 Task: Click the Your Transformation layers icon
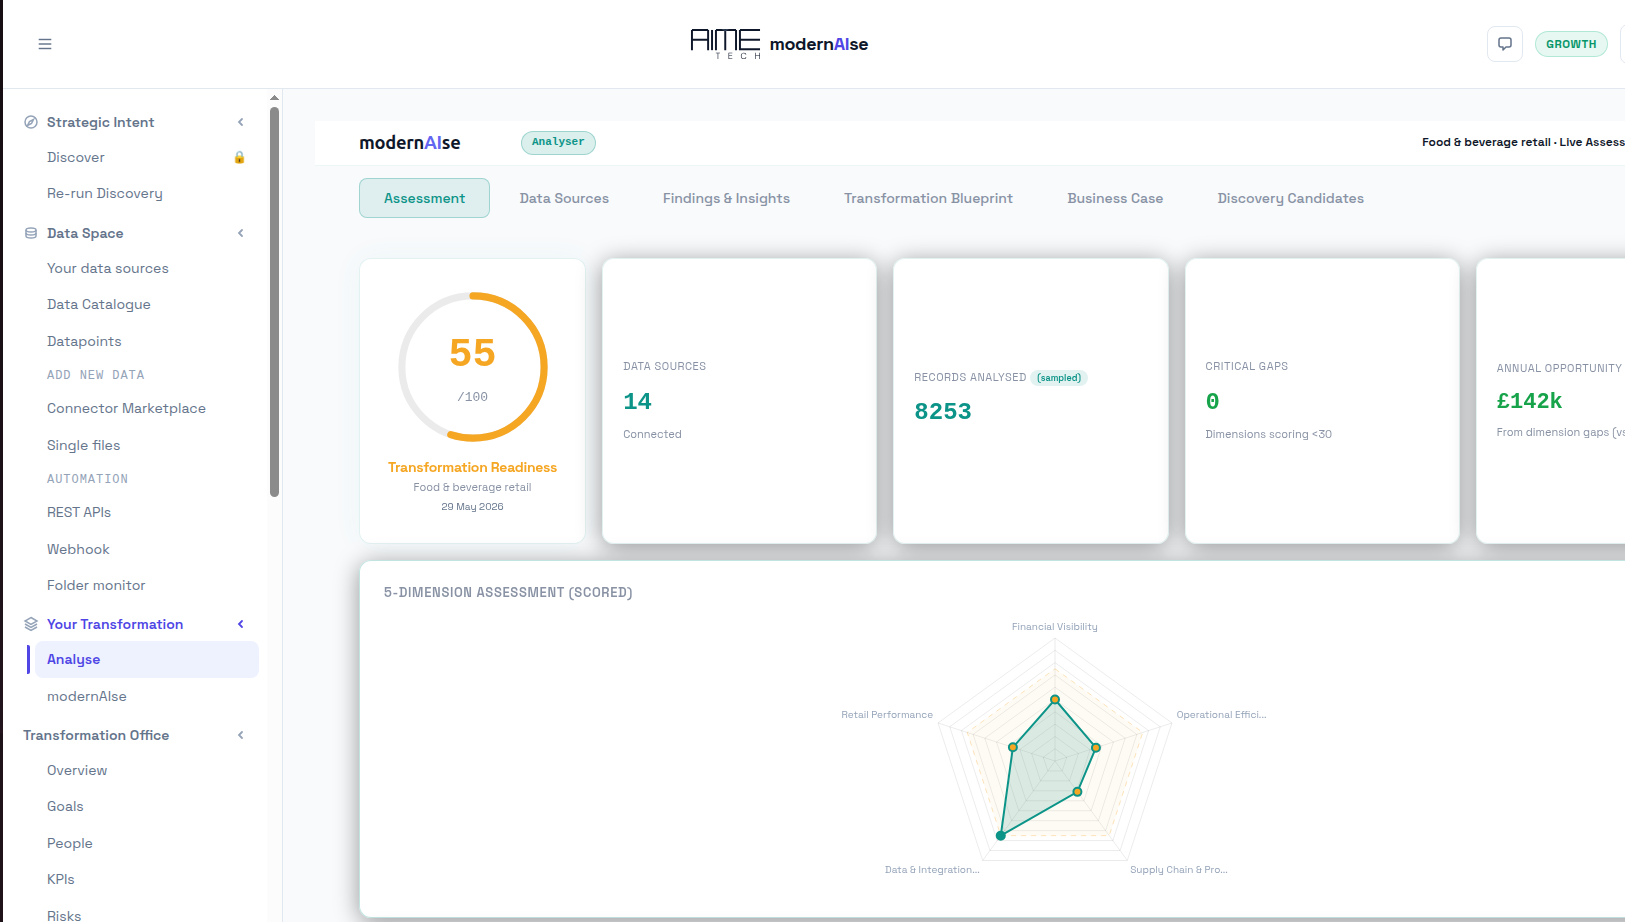31,624
